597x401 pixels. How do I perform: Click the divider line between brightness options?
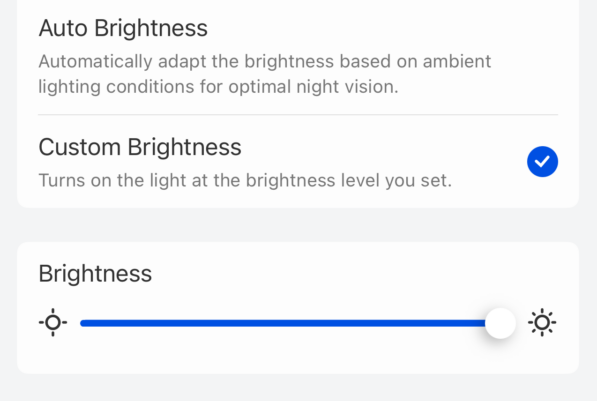pos(298,114)
